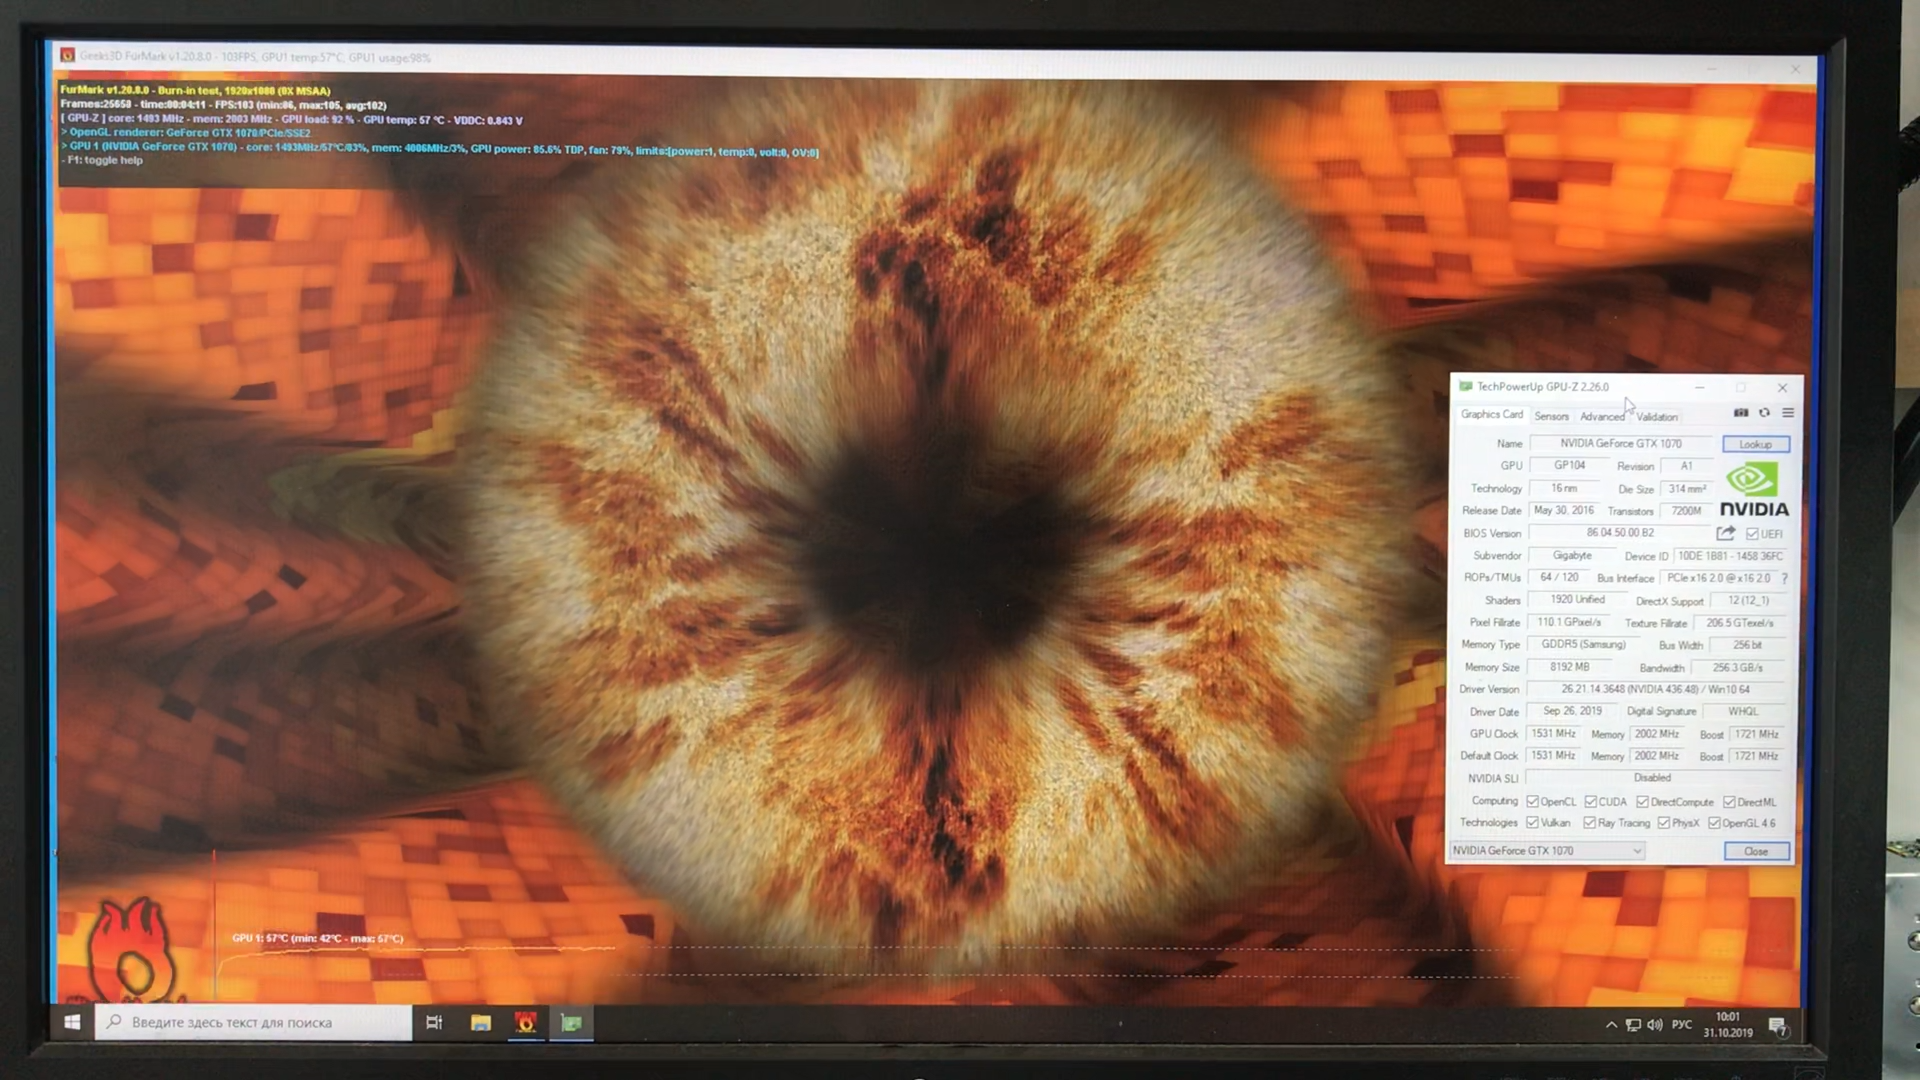Viewport: 1920px width, 1080px height.
Task: Toggle Vulkan checkbox
Action: coord(1532,823)
